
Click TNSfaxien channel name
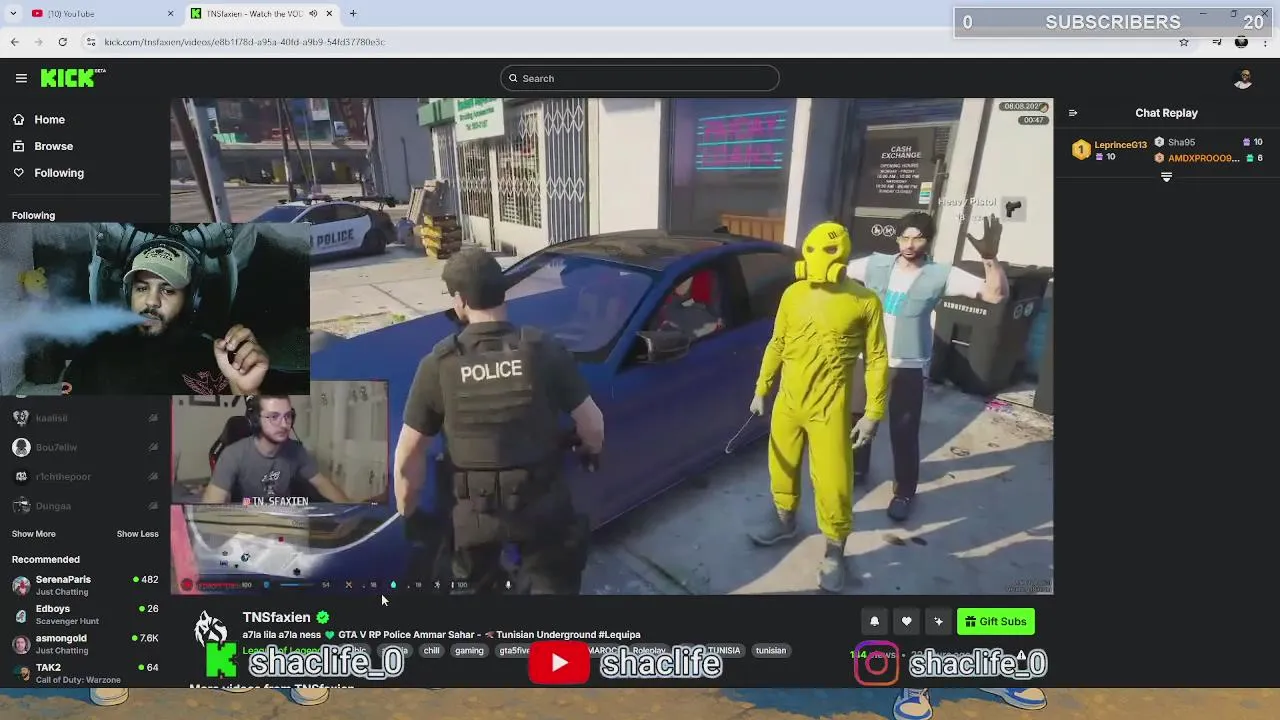(277, 617)
